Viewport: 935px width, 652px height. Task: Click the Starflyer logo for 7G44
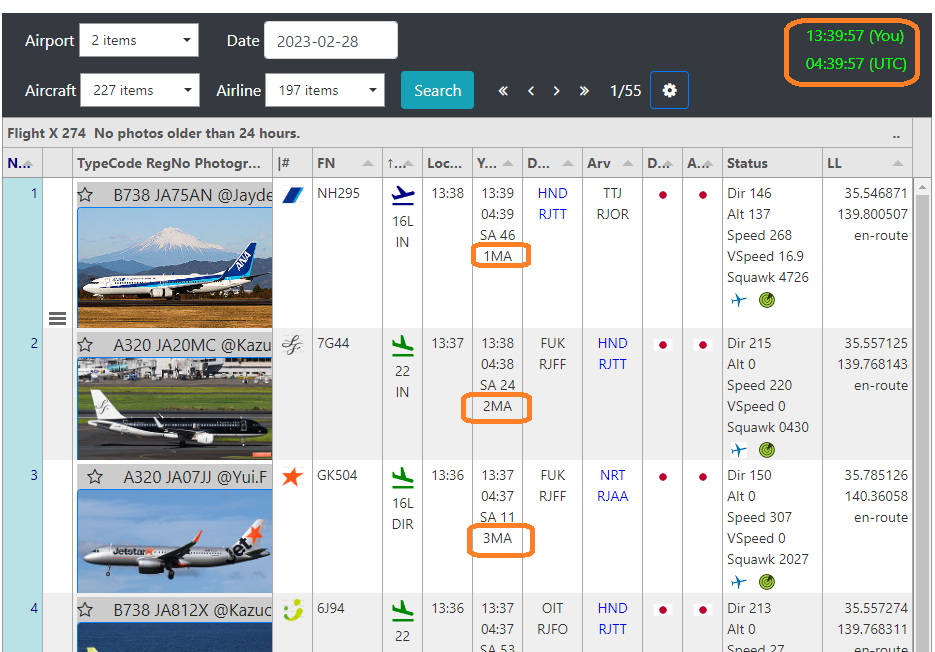(292, 345)
